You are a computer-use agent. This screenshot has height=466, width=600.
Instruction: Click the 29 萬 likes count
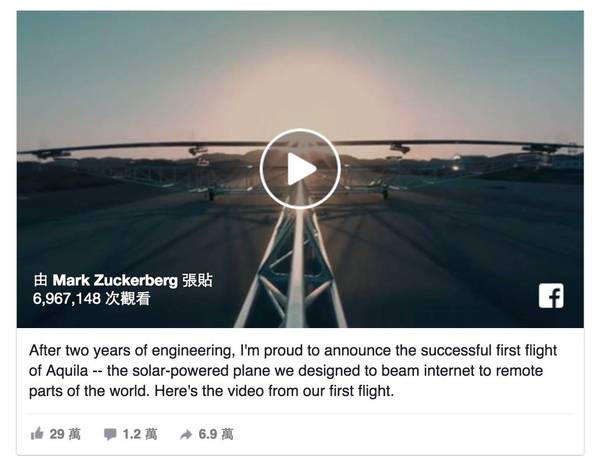pyautogui.click(x=65, y=434)
